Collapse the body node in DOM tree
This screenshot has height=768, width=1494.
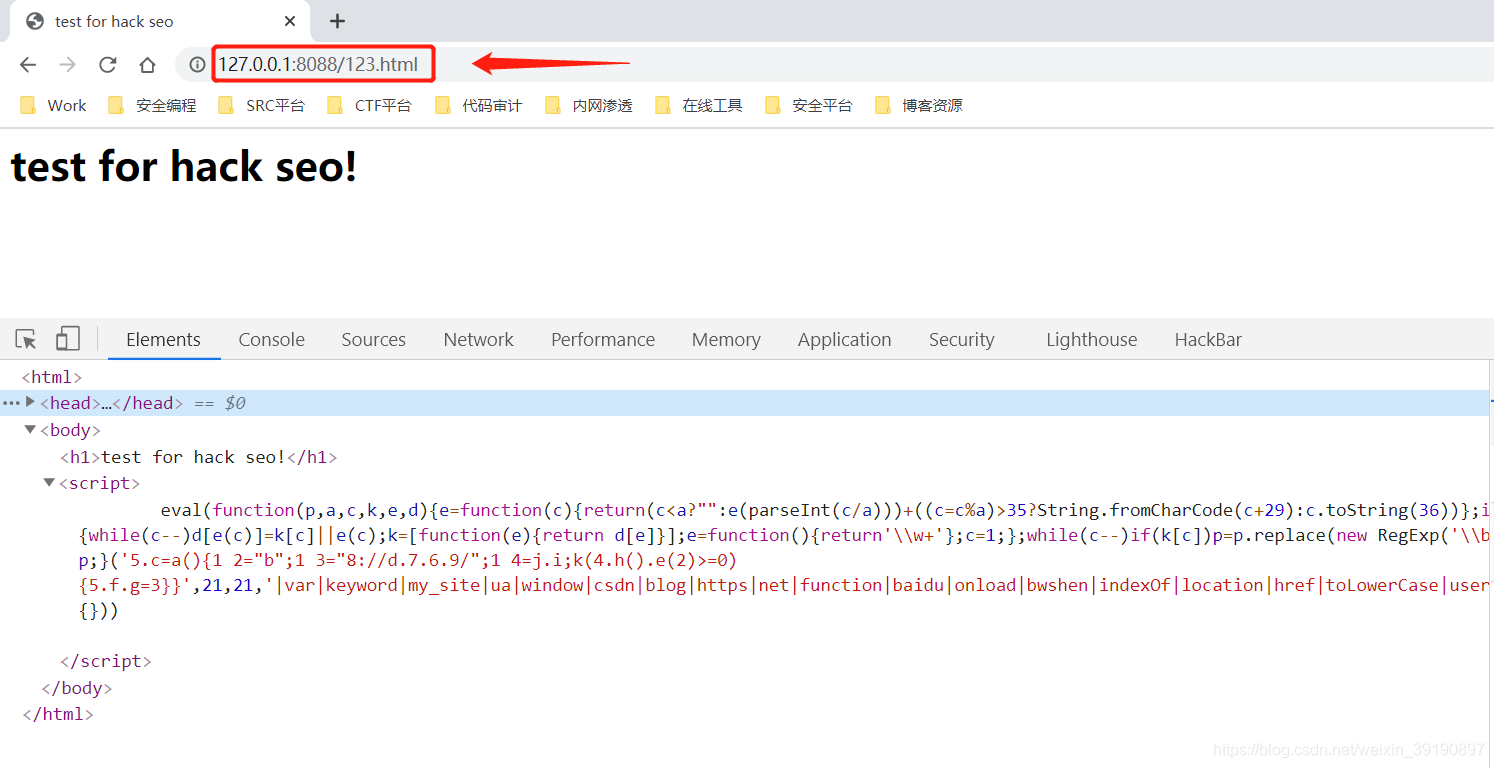tap(30, 430)
